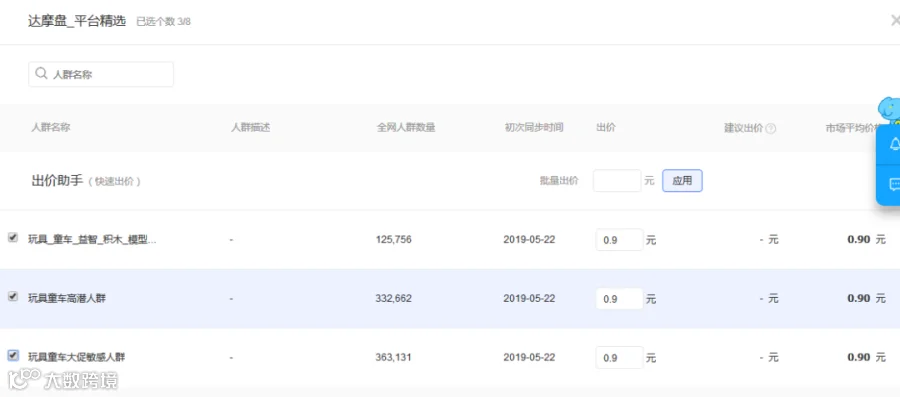Click the 出价助手 快速出价 label

[x=86, y=181]
